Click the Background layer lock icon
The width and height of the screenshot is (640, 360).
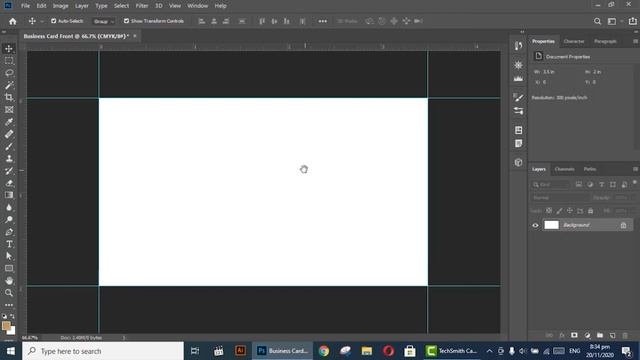[x=623, y=225]
